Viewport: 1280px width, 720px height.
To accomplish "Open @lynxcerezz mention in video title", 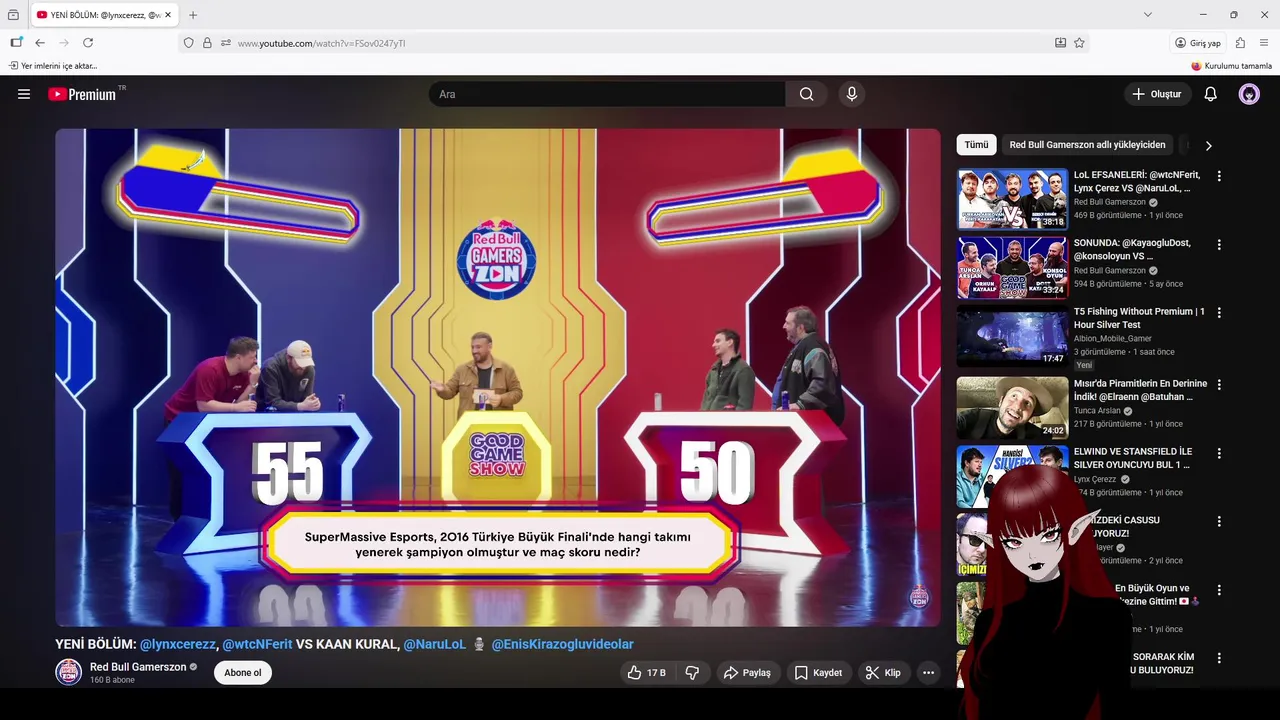I will point(178,644).
